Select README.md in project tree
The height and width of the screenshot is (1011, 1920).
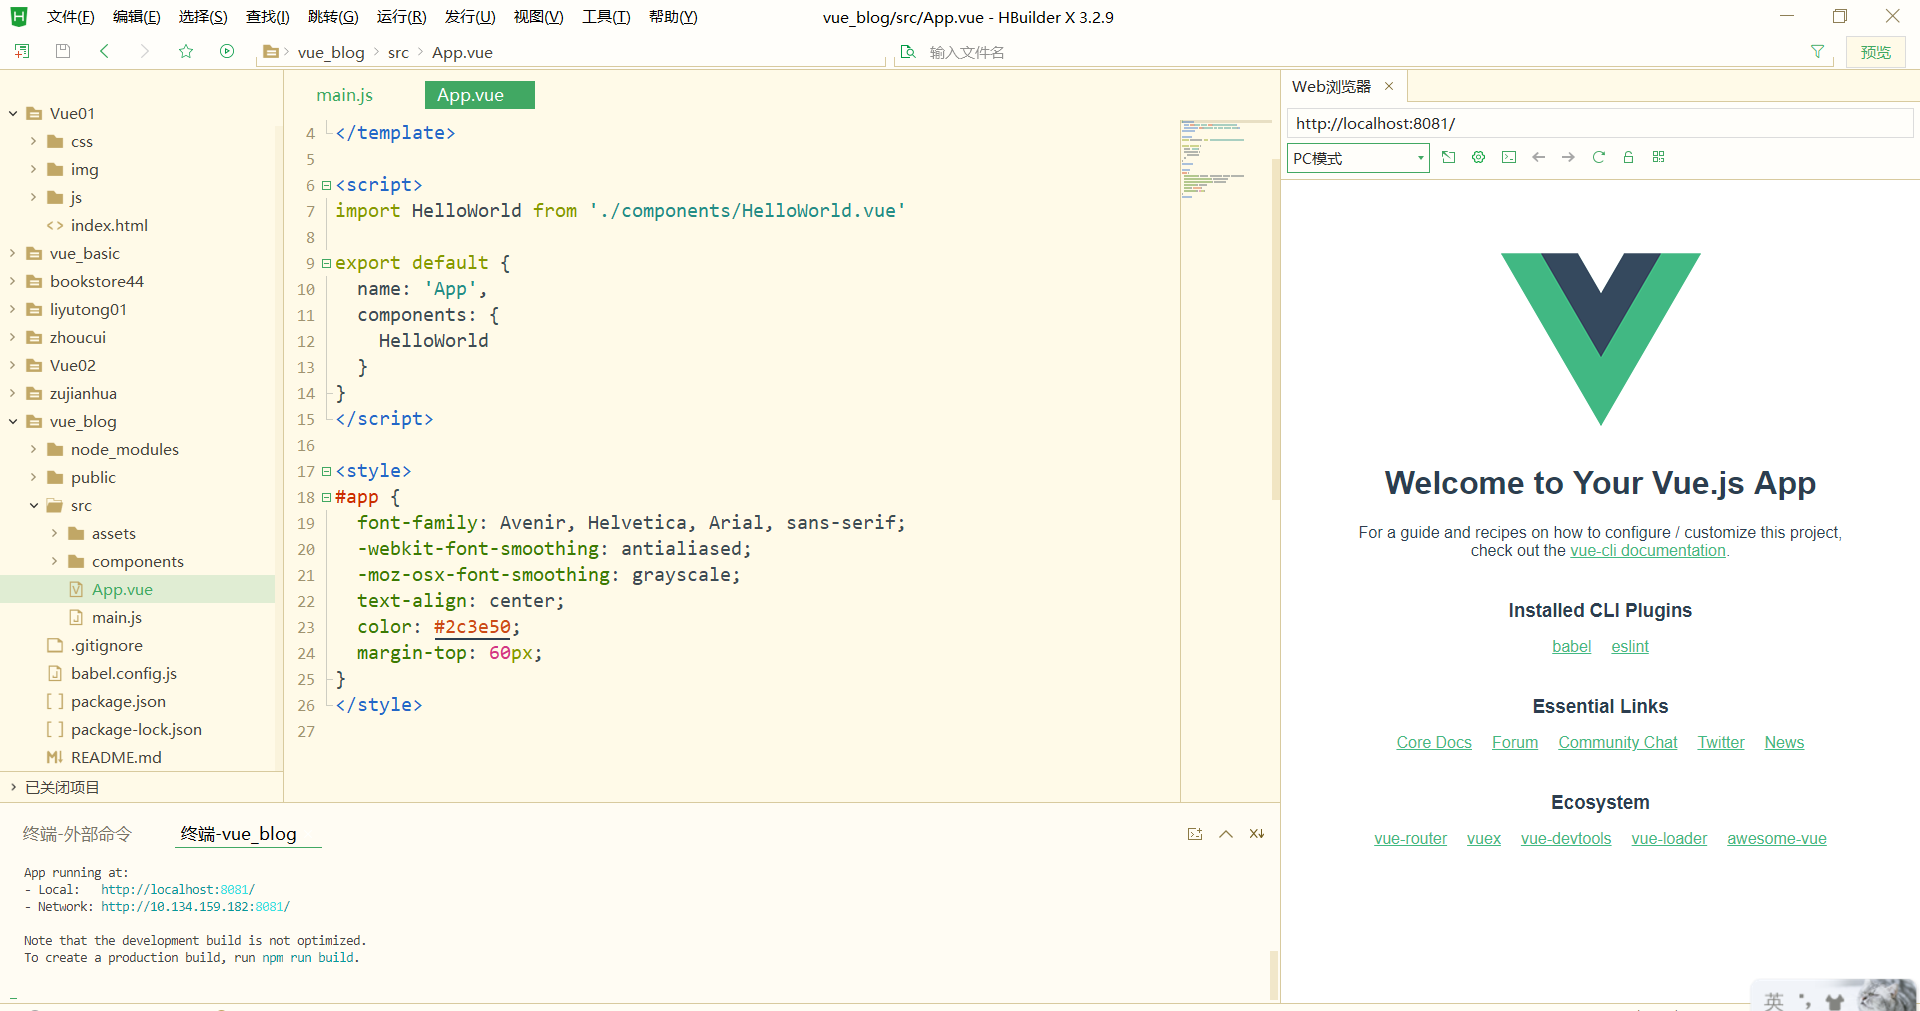pos(116,757)
